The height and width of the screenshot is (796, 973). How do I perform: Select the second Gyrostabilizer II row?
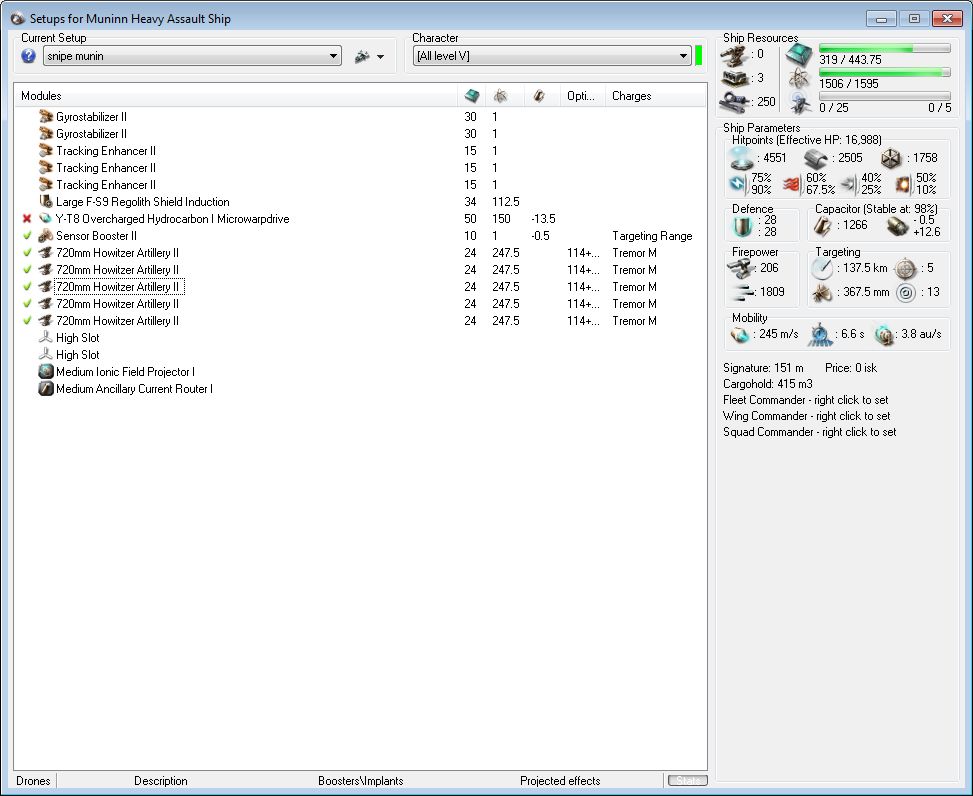[x=360, y=133]
